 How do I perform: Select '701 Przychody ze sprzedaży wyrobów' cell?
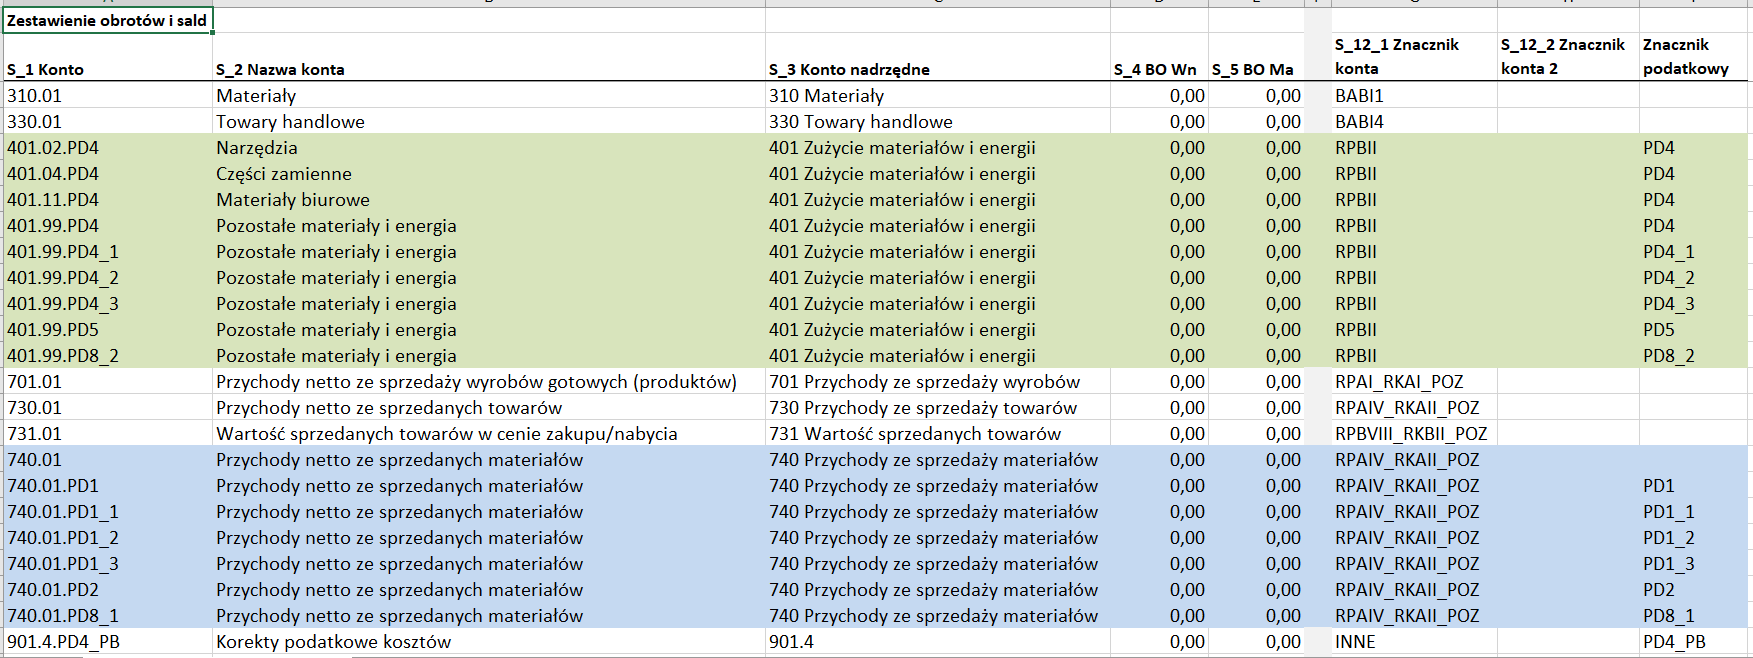[937, 381]
